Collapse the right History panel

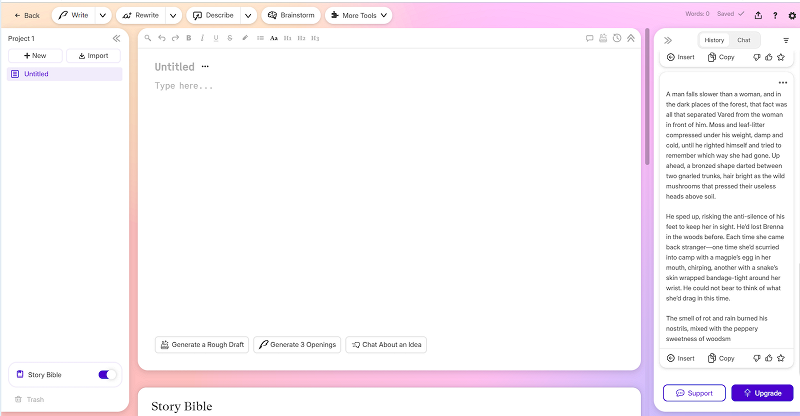click(668, 40)
